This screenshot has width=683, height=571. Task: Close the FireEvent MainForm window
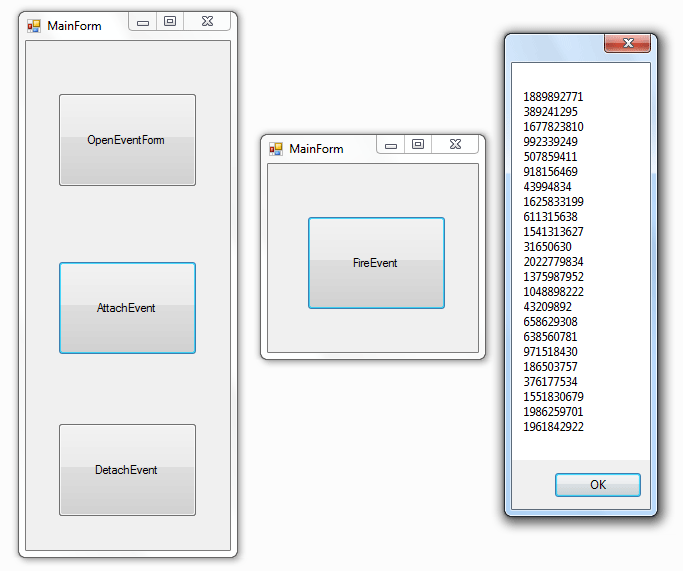(x=455, y=145)
